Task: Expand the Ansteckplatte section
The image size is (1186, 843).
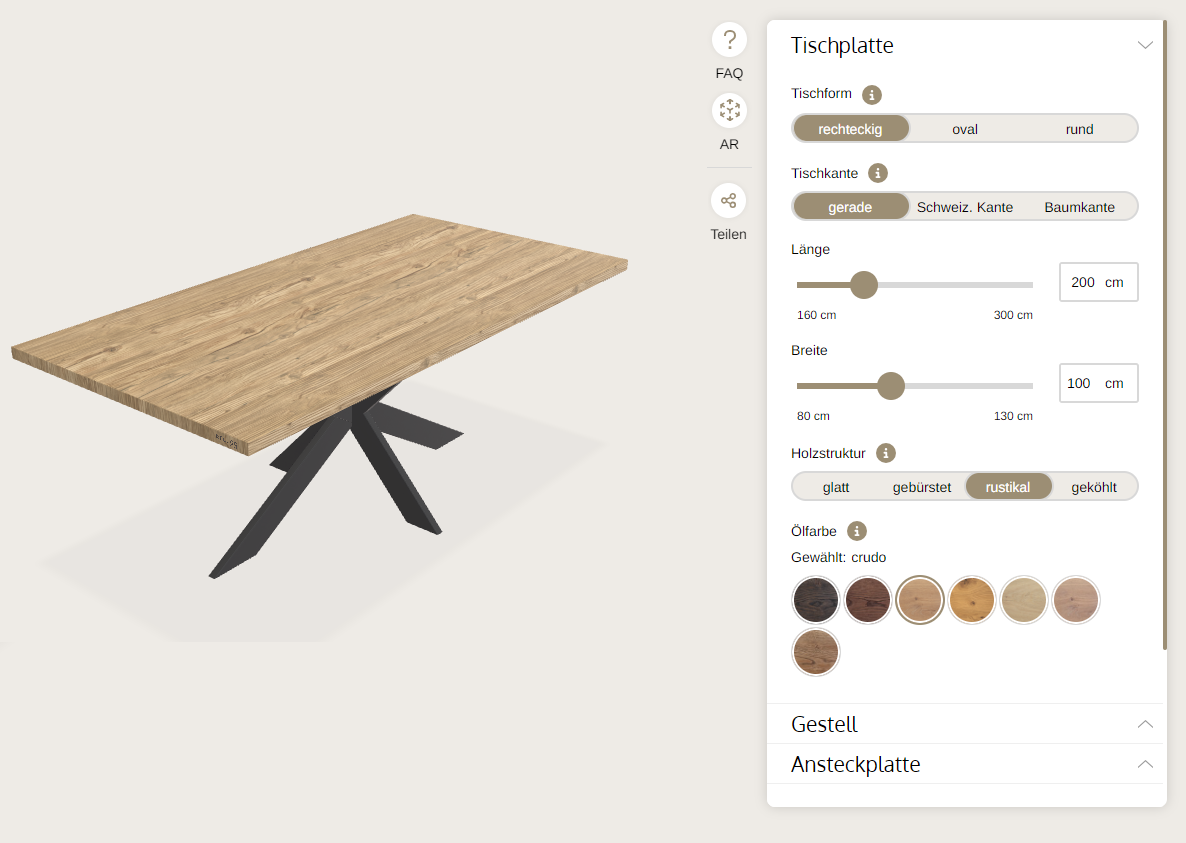Action: tap(966, 764)
